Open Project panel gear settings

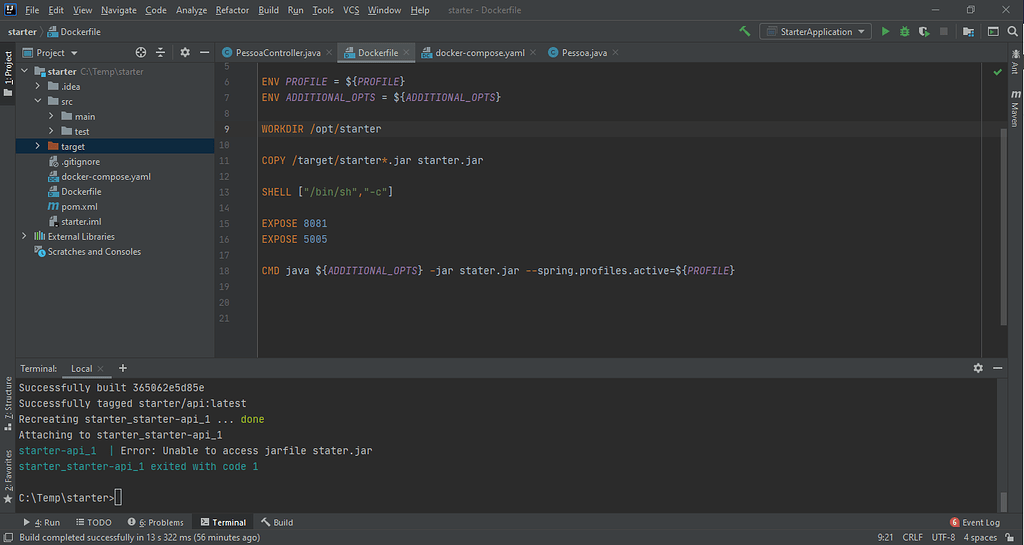tap(185, 52)
